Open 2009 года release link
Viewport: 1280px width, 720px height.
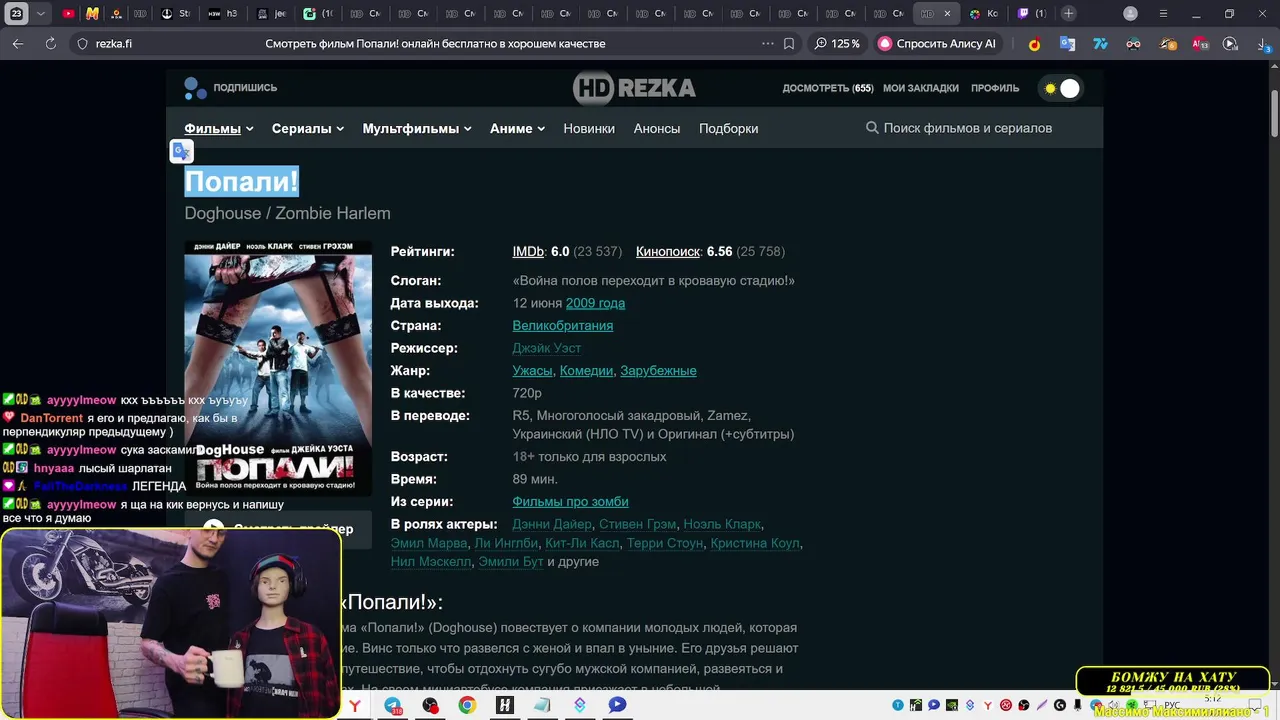(595, 303)
